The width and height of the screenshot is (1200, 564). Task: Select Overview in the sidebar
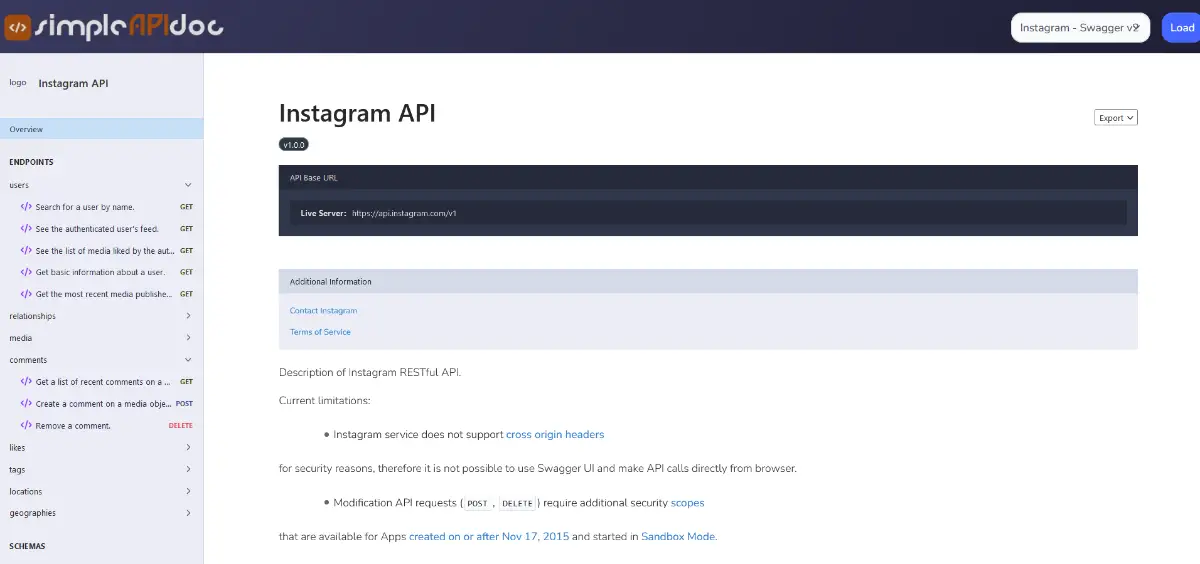[x=101, y=129]
